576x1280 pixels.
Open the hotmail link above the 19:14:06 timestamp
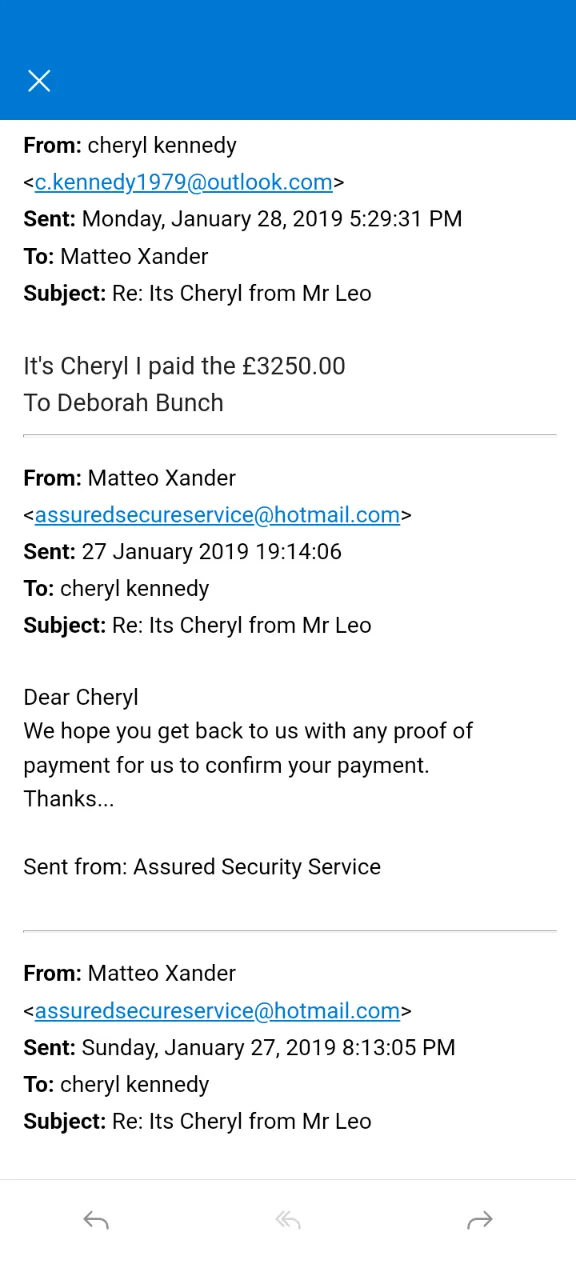[x=217, y=515]
